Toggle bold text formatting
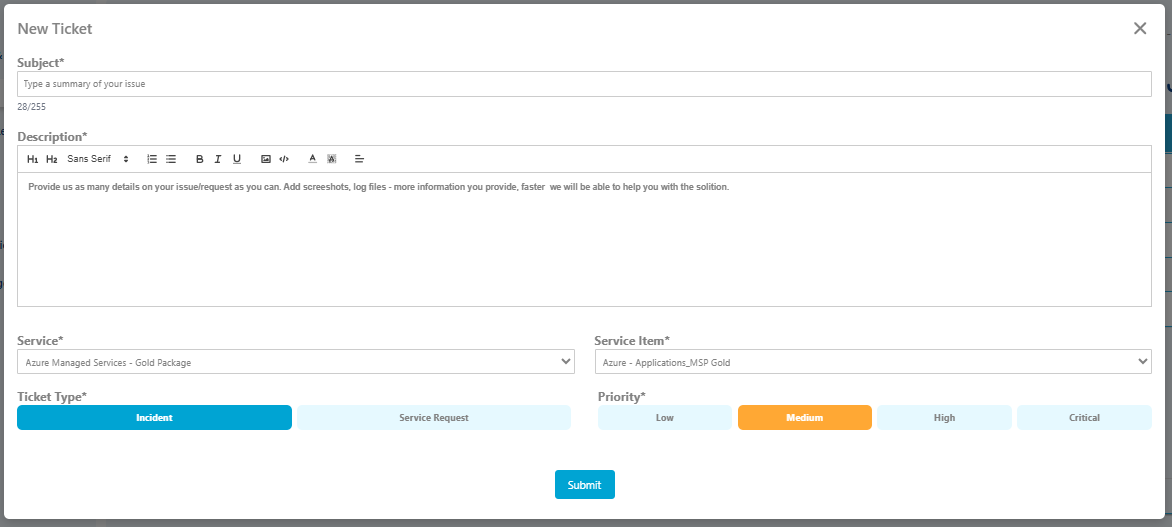The image size is (1172, 527). 199,159
